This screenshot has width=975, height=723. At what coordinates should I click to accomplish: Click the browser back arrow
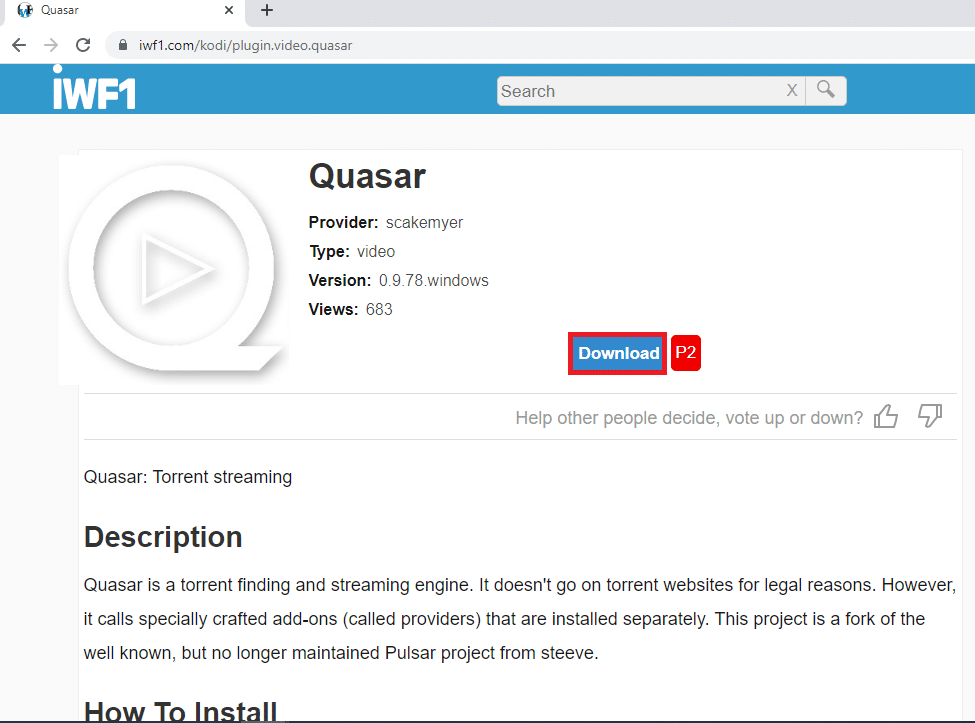coord(19,45)
